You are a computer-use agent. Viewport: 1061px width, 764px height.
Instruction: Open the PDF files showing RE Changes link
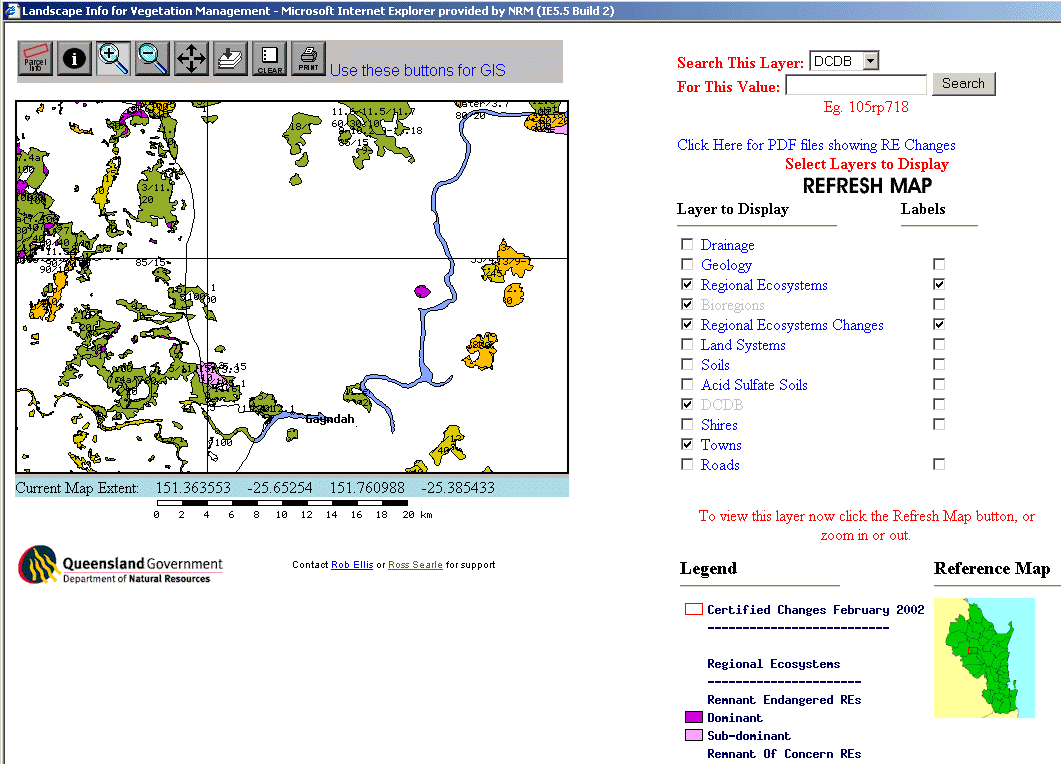click(x=816, y=145)
